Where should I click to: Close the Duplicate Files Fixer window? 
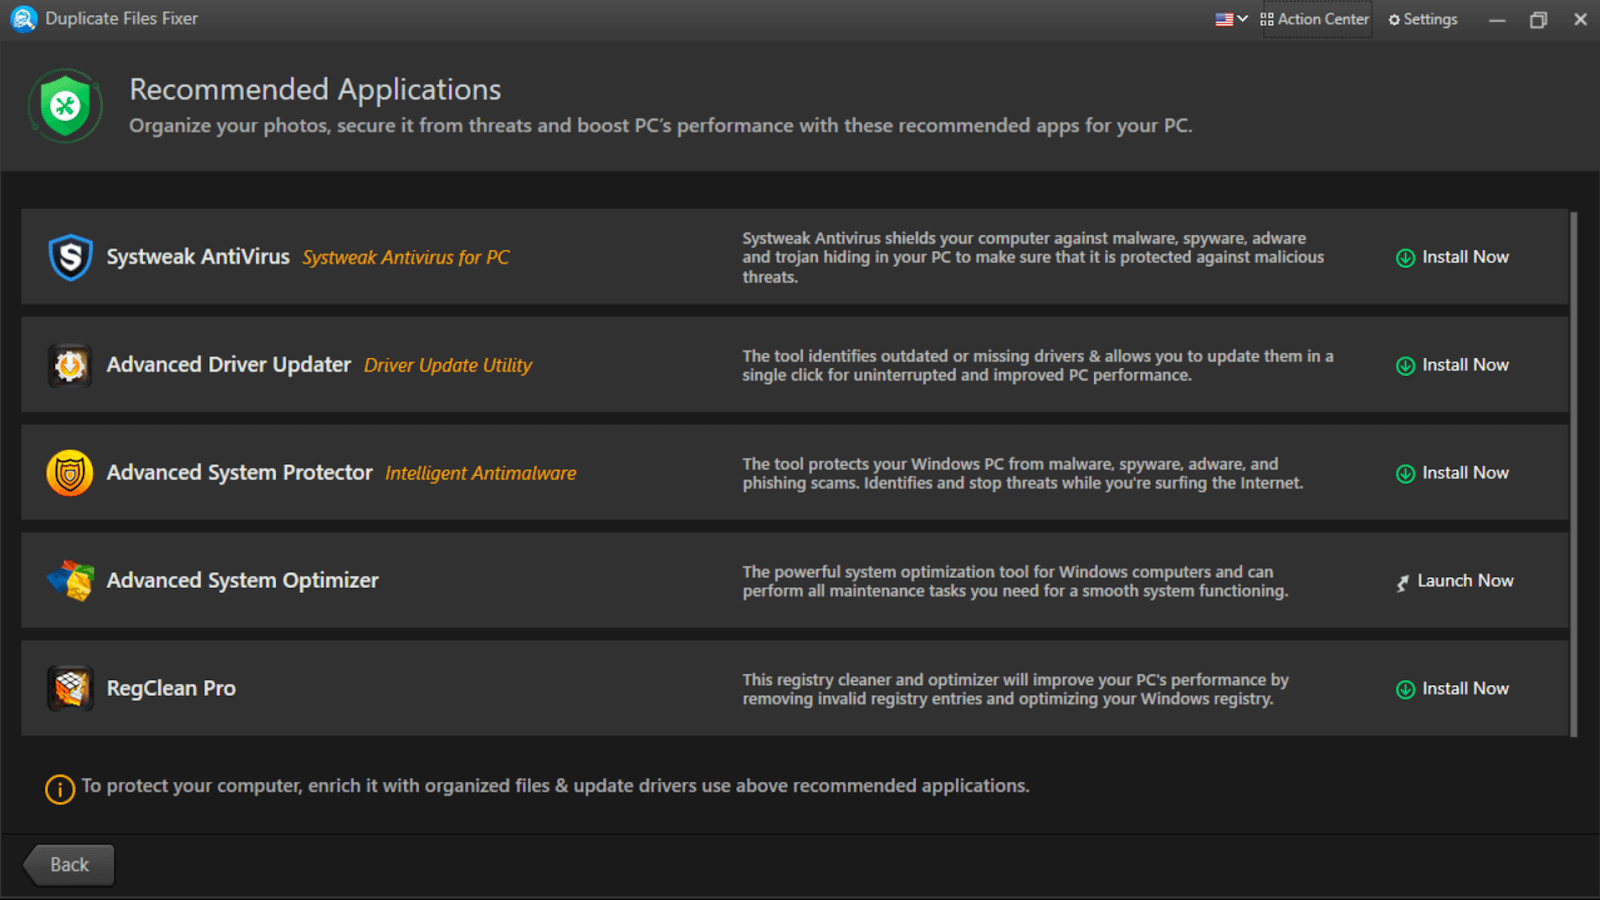pyautogui.click(x=1580, y=20)
